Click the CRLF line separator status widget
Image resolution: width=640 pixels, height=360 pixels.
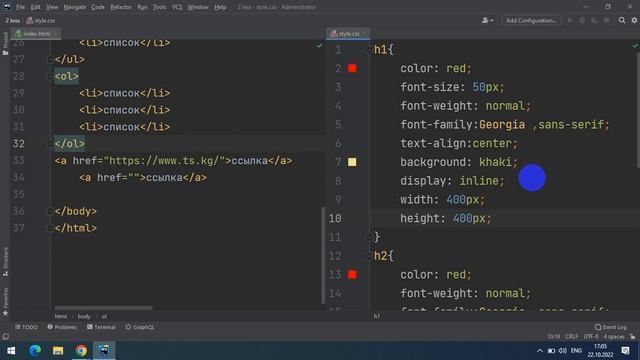coord(571,337)
